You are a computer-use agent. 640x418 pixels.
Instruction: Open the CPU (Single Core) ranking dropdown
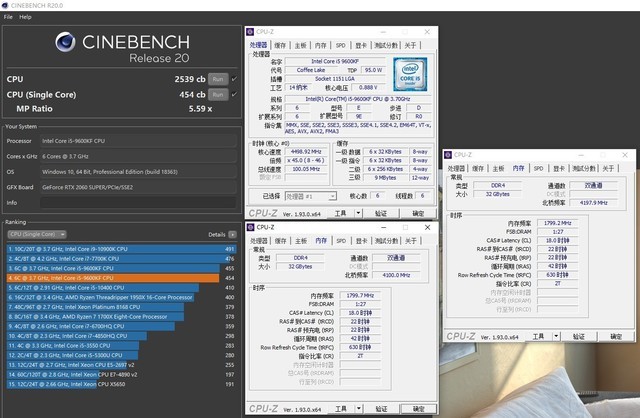(37, 234)
